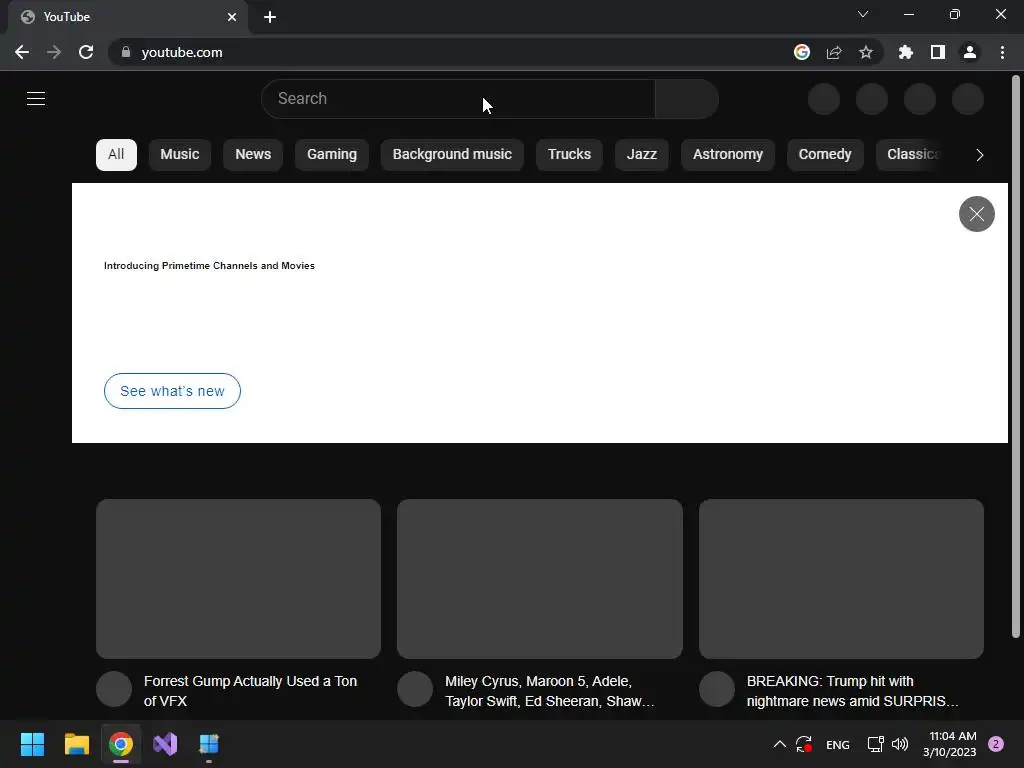Open channel avatar beside Forrest Gump video
This screenshot has width=1024, height=768.
pyautogui.click(x=114, y=689)
